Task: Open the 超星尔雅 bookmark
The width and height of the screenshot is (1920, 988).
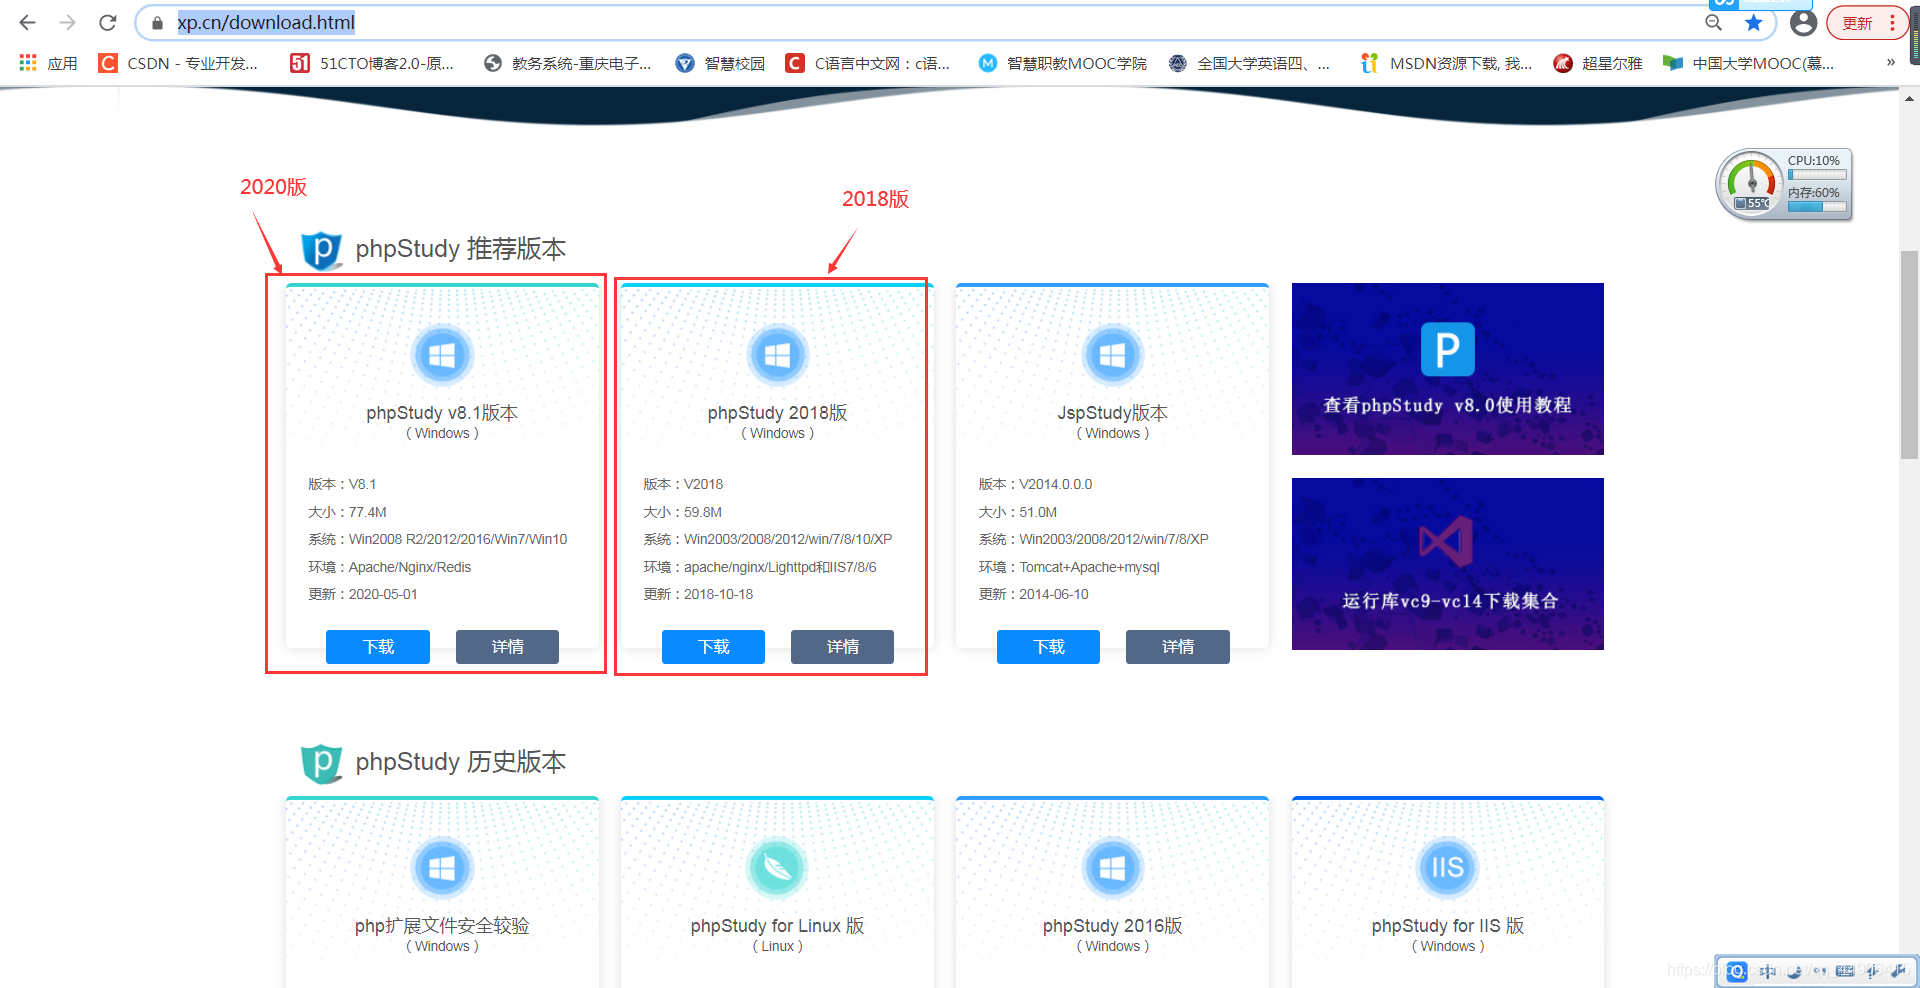Action: [x=1598, y=63]
